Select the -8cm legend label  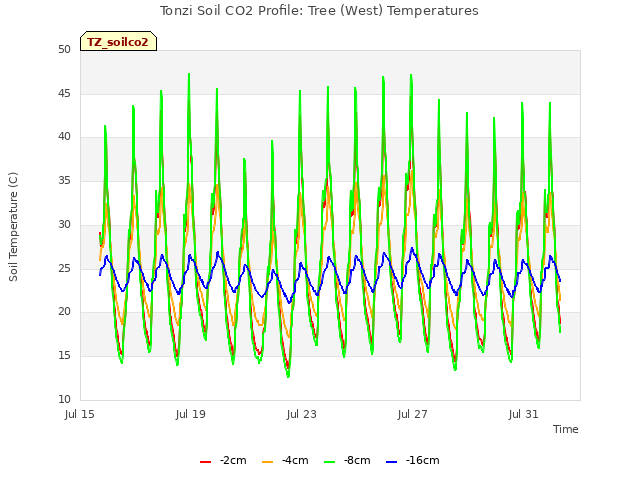[357, 460]
